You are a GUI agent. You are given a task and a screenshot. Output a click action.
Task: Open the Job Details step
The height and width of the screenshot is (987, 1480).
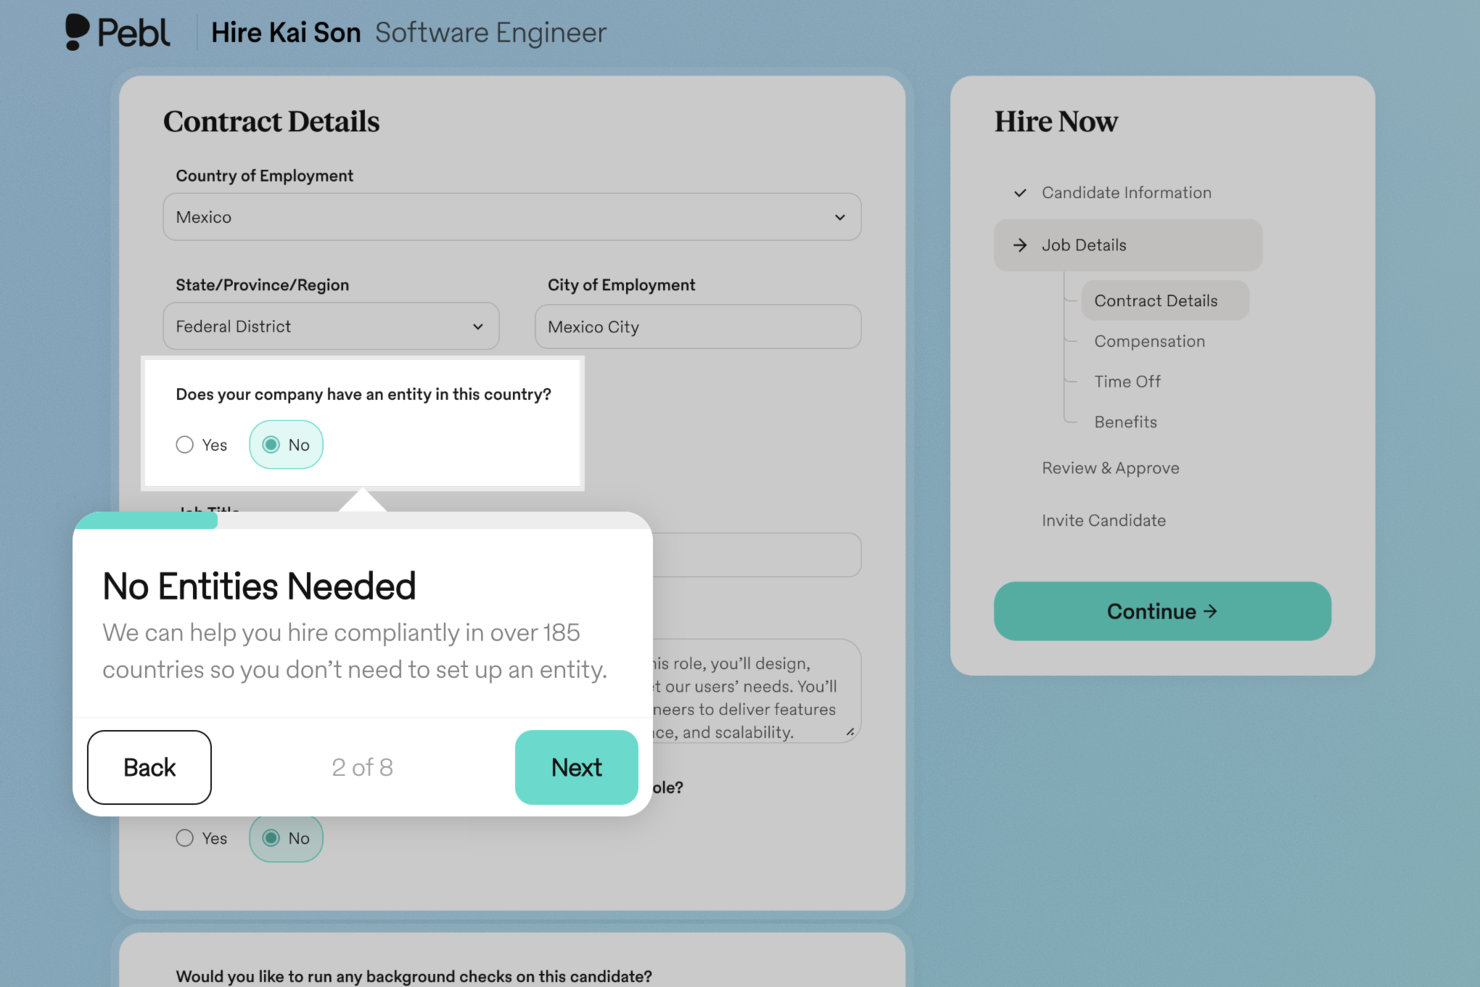pos(1128,245)
